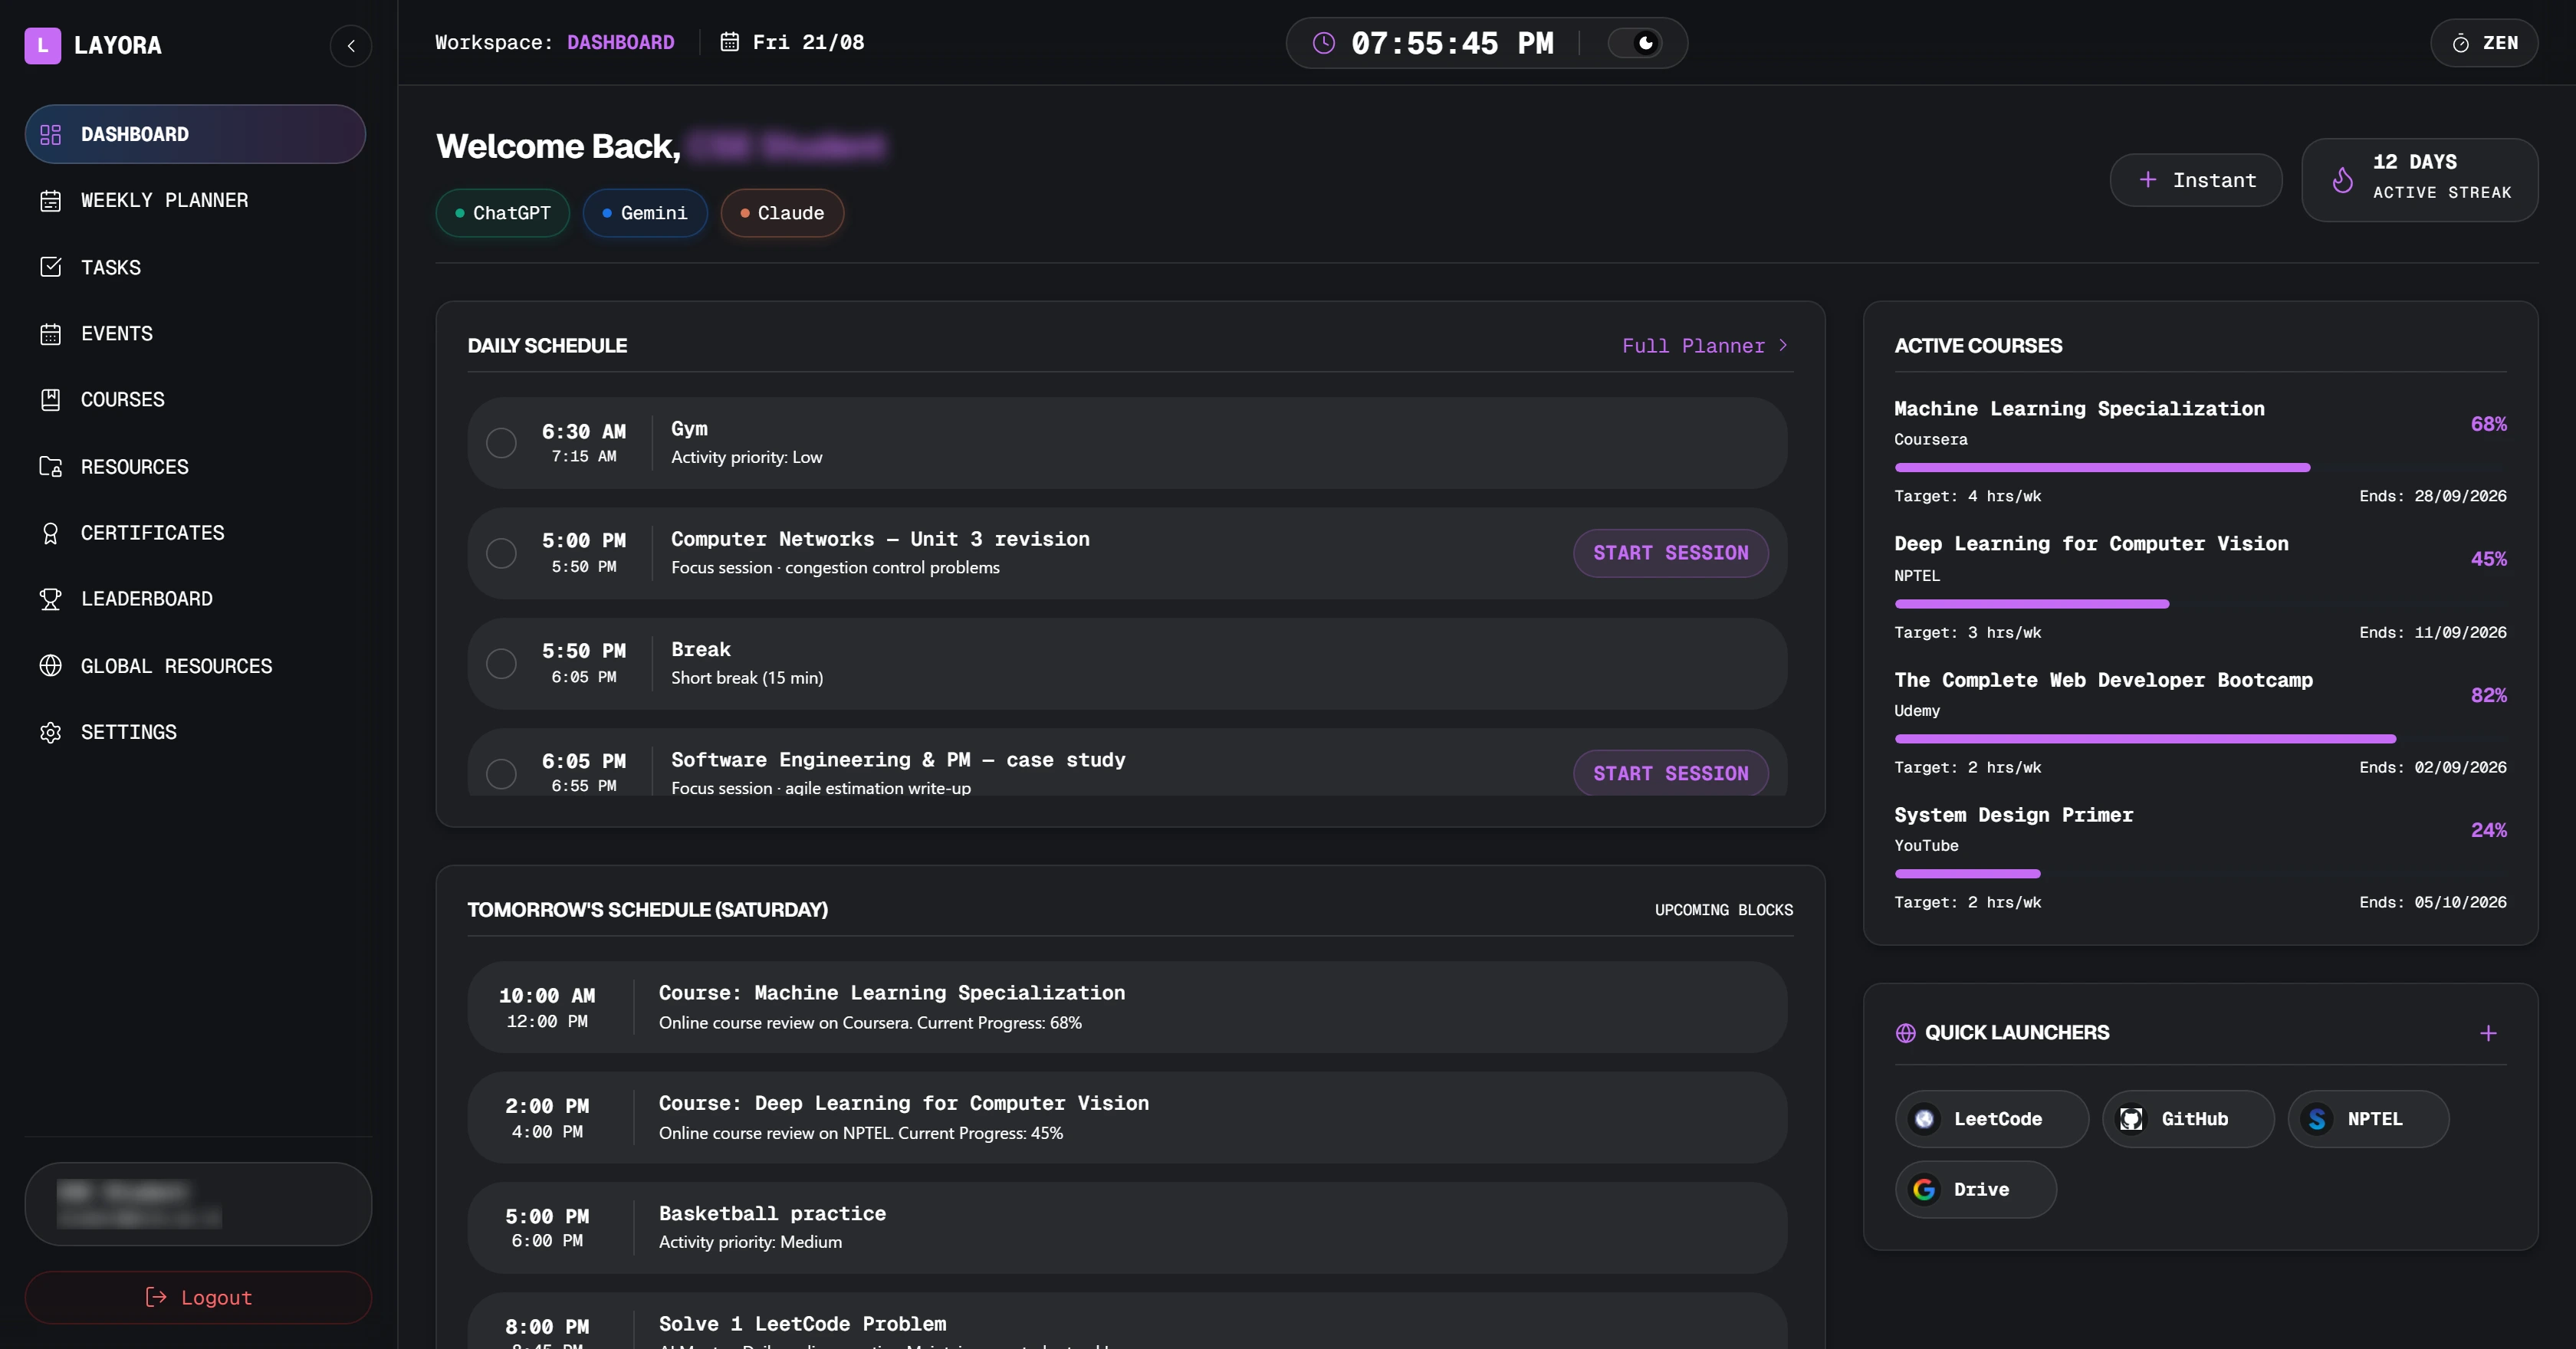Click the Upcoming Blocks label
The image size is (2576, 1349).
pos(1723,910)
